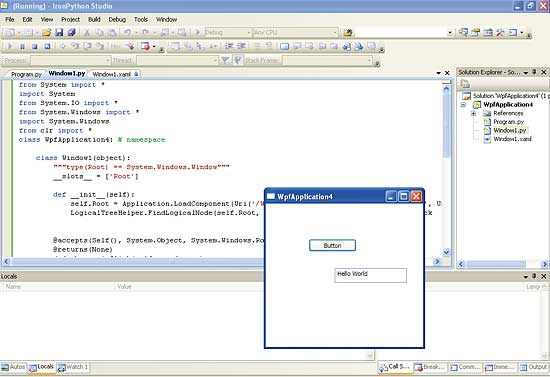550x377 pixels.
Task: Click the Restart debugging icon
Action: pyautogui.click(x=47, y=46)
